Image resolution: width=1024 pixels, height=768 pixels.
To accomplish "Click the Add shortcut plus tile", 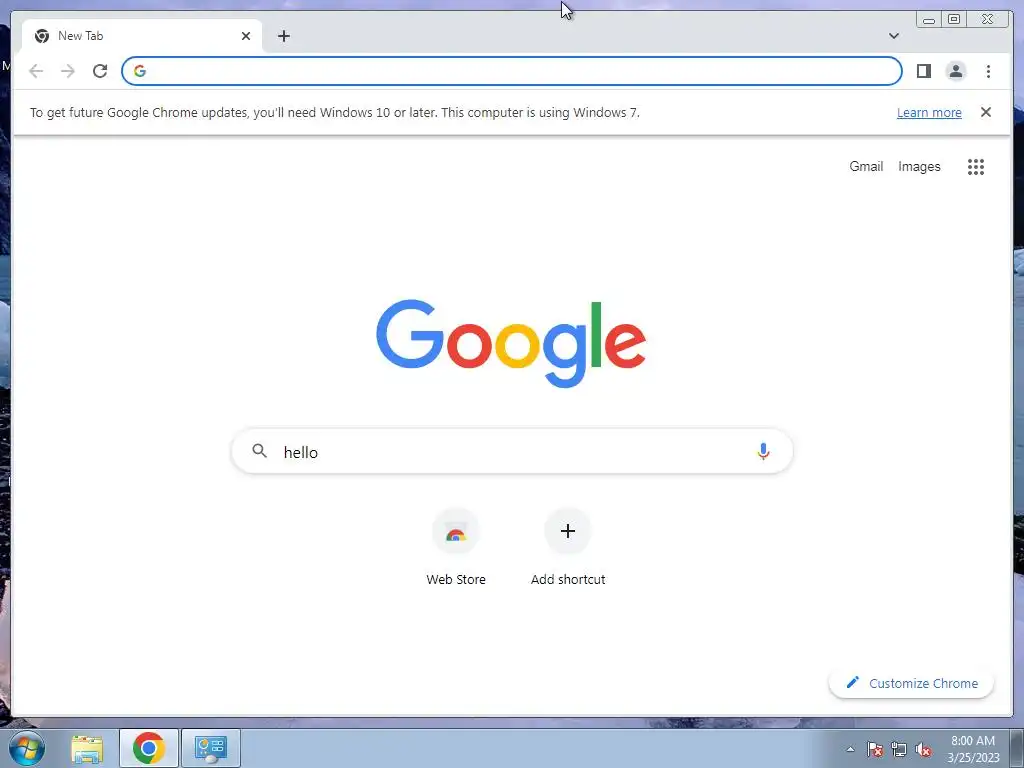I will [x=568, y=531].
